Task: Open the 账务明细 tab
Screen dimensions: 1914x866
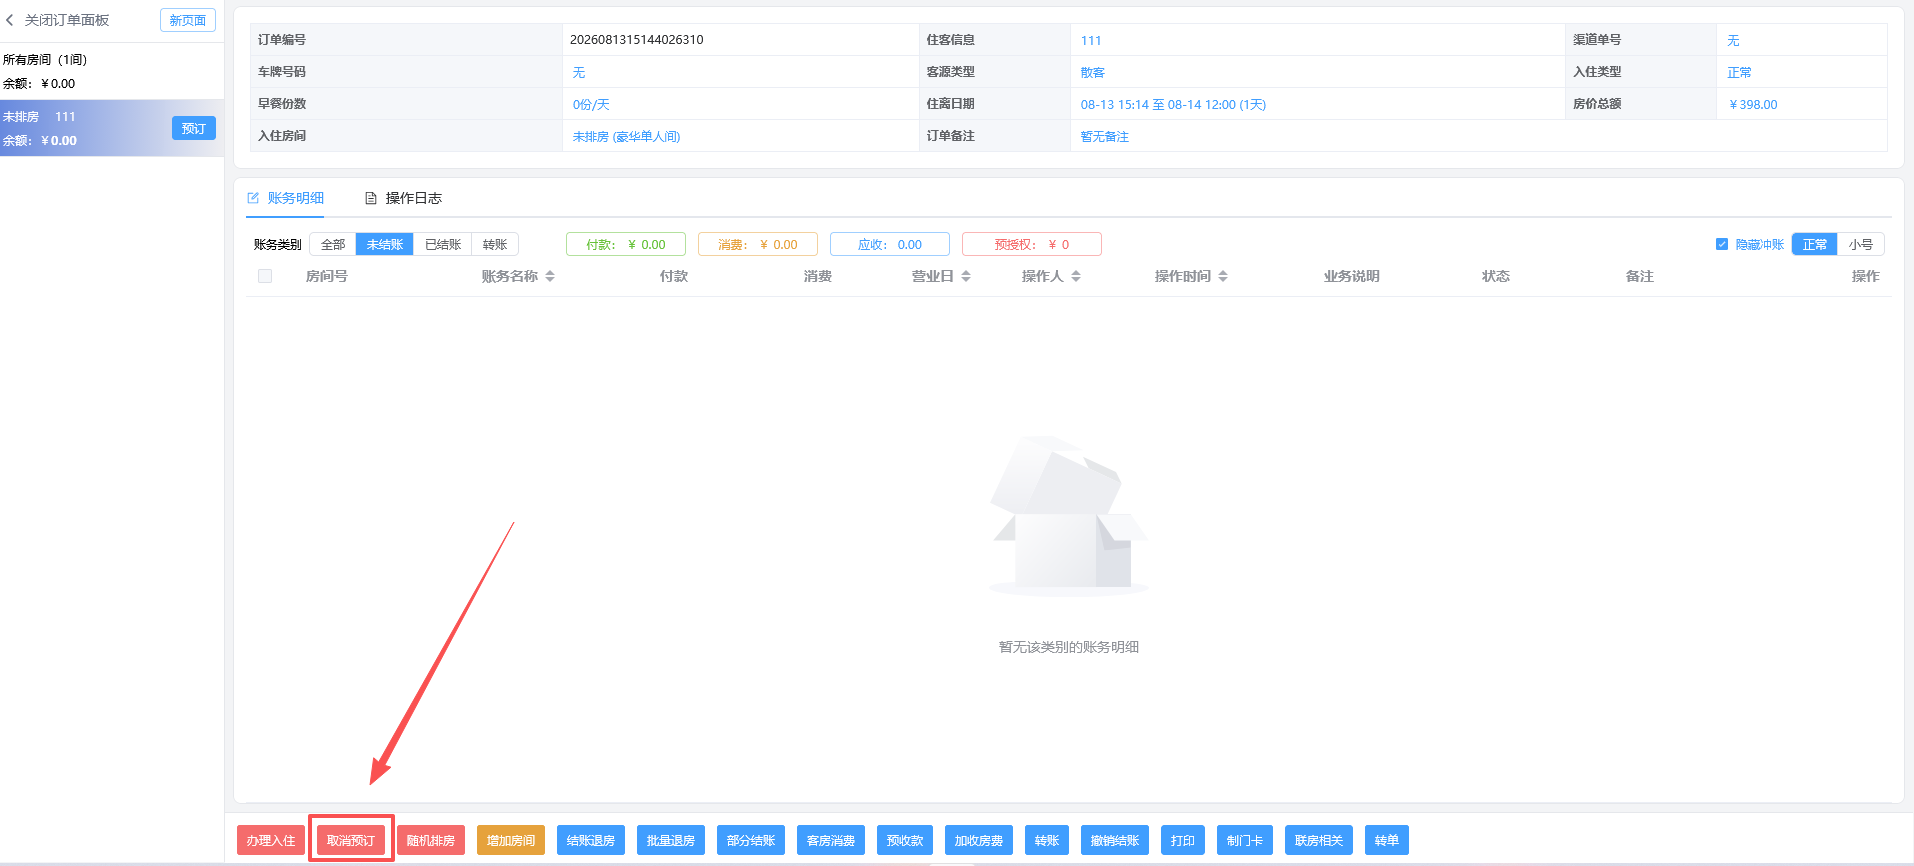Action: (286, 198)
